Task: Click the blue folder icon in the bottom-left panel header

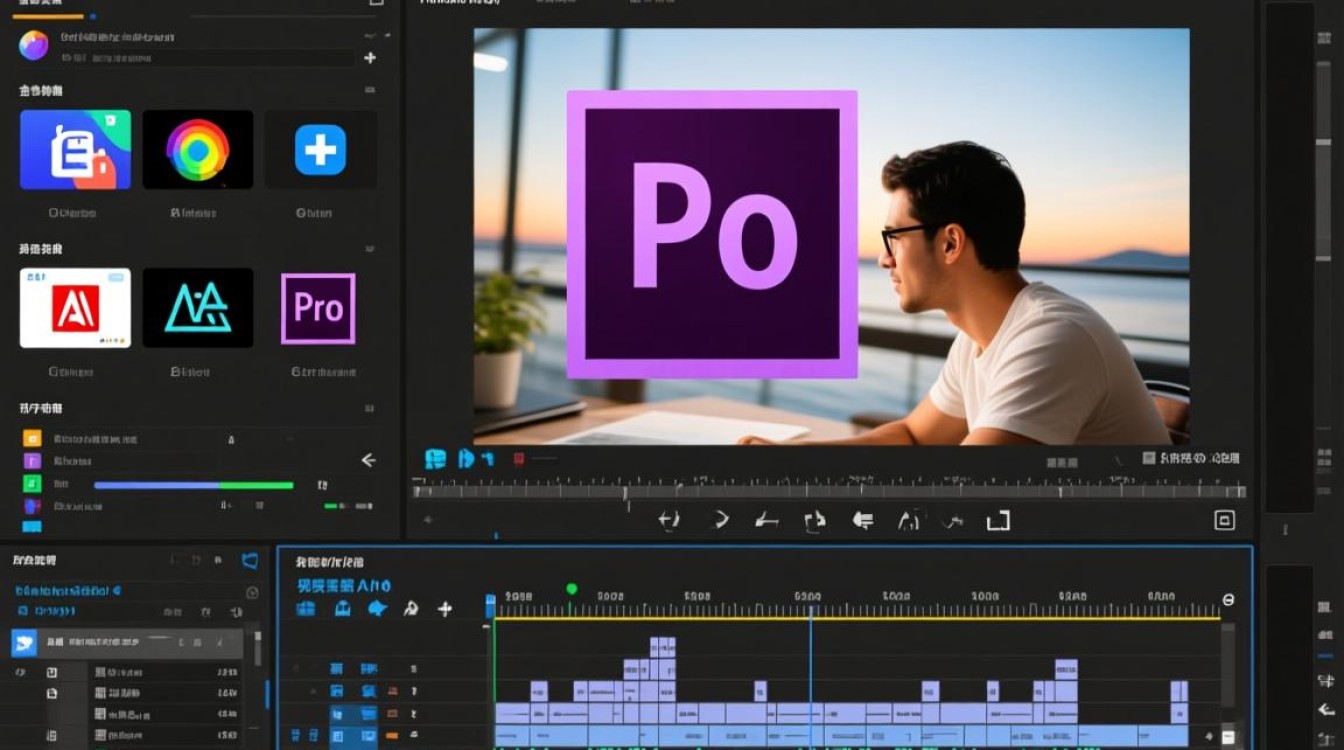Action: tap(250, 561)
